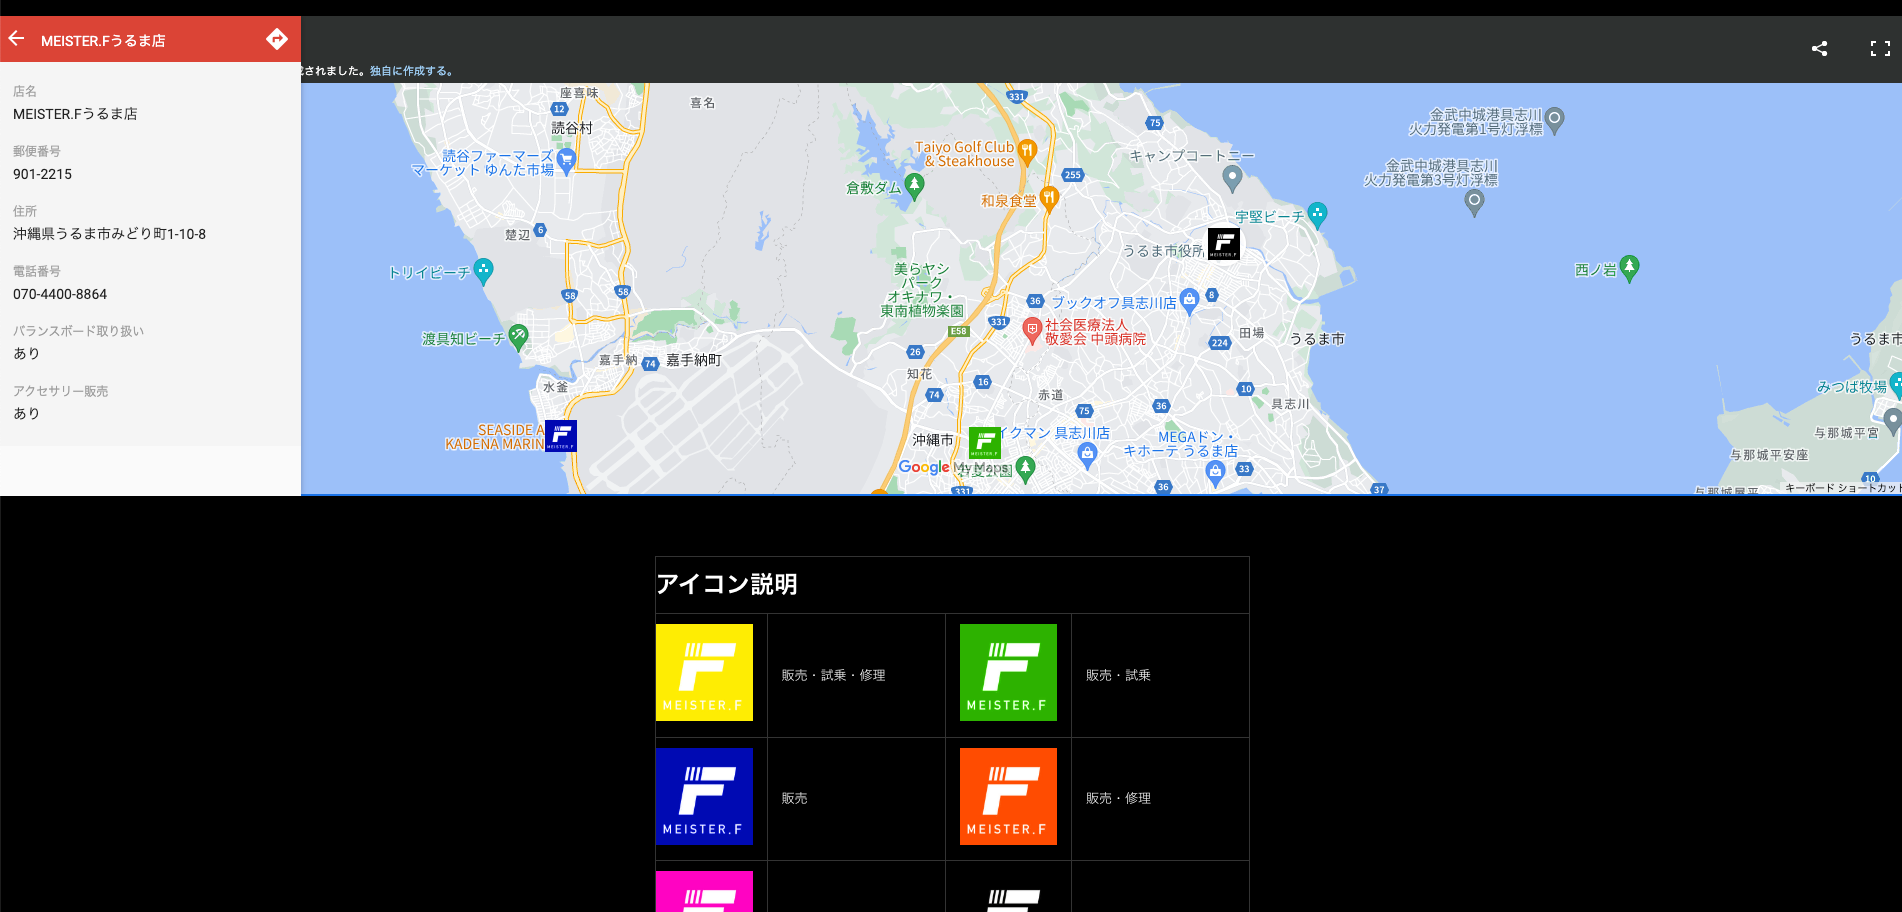The image size is (1902, 912).
Task: Click the orange MEISTER.F legend icon
Action: coord(1008,797)
